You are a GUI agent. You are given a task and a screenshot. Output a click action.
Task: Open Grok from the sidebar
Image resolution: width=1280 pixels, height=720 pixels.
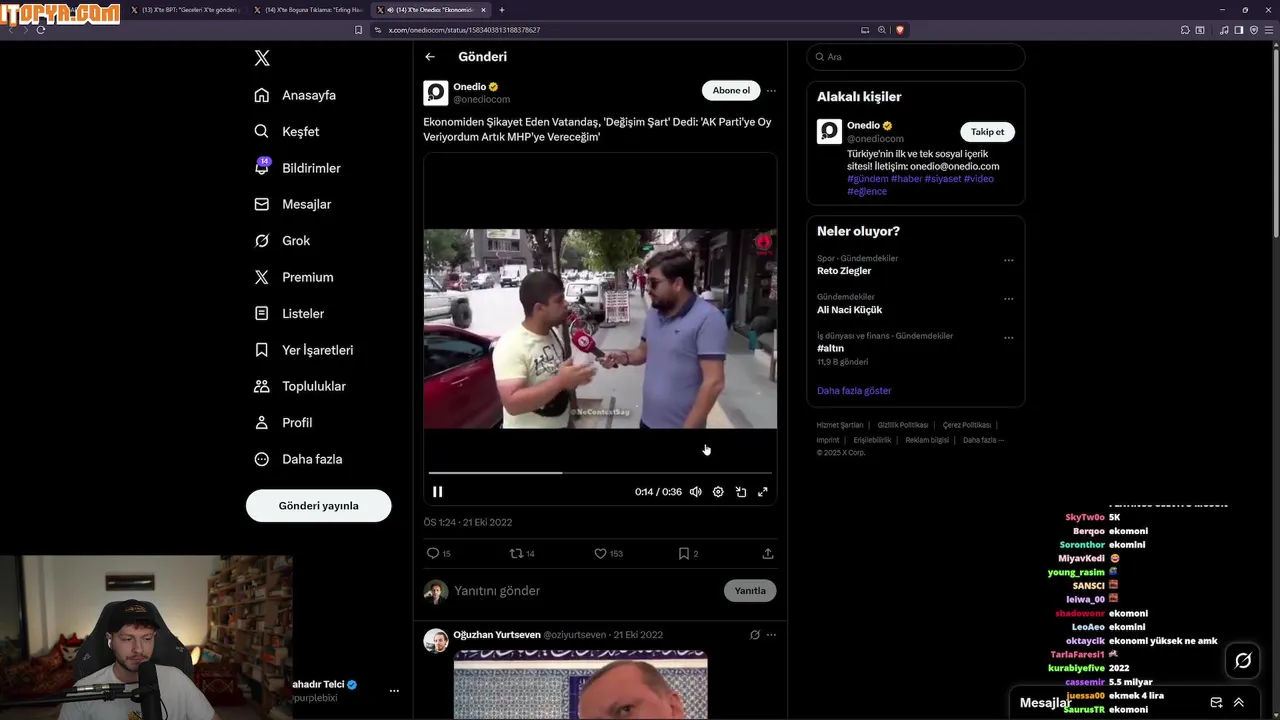tap(282, 241)
